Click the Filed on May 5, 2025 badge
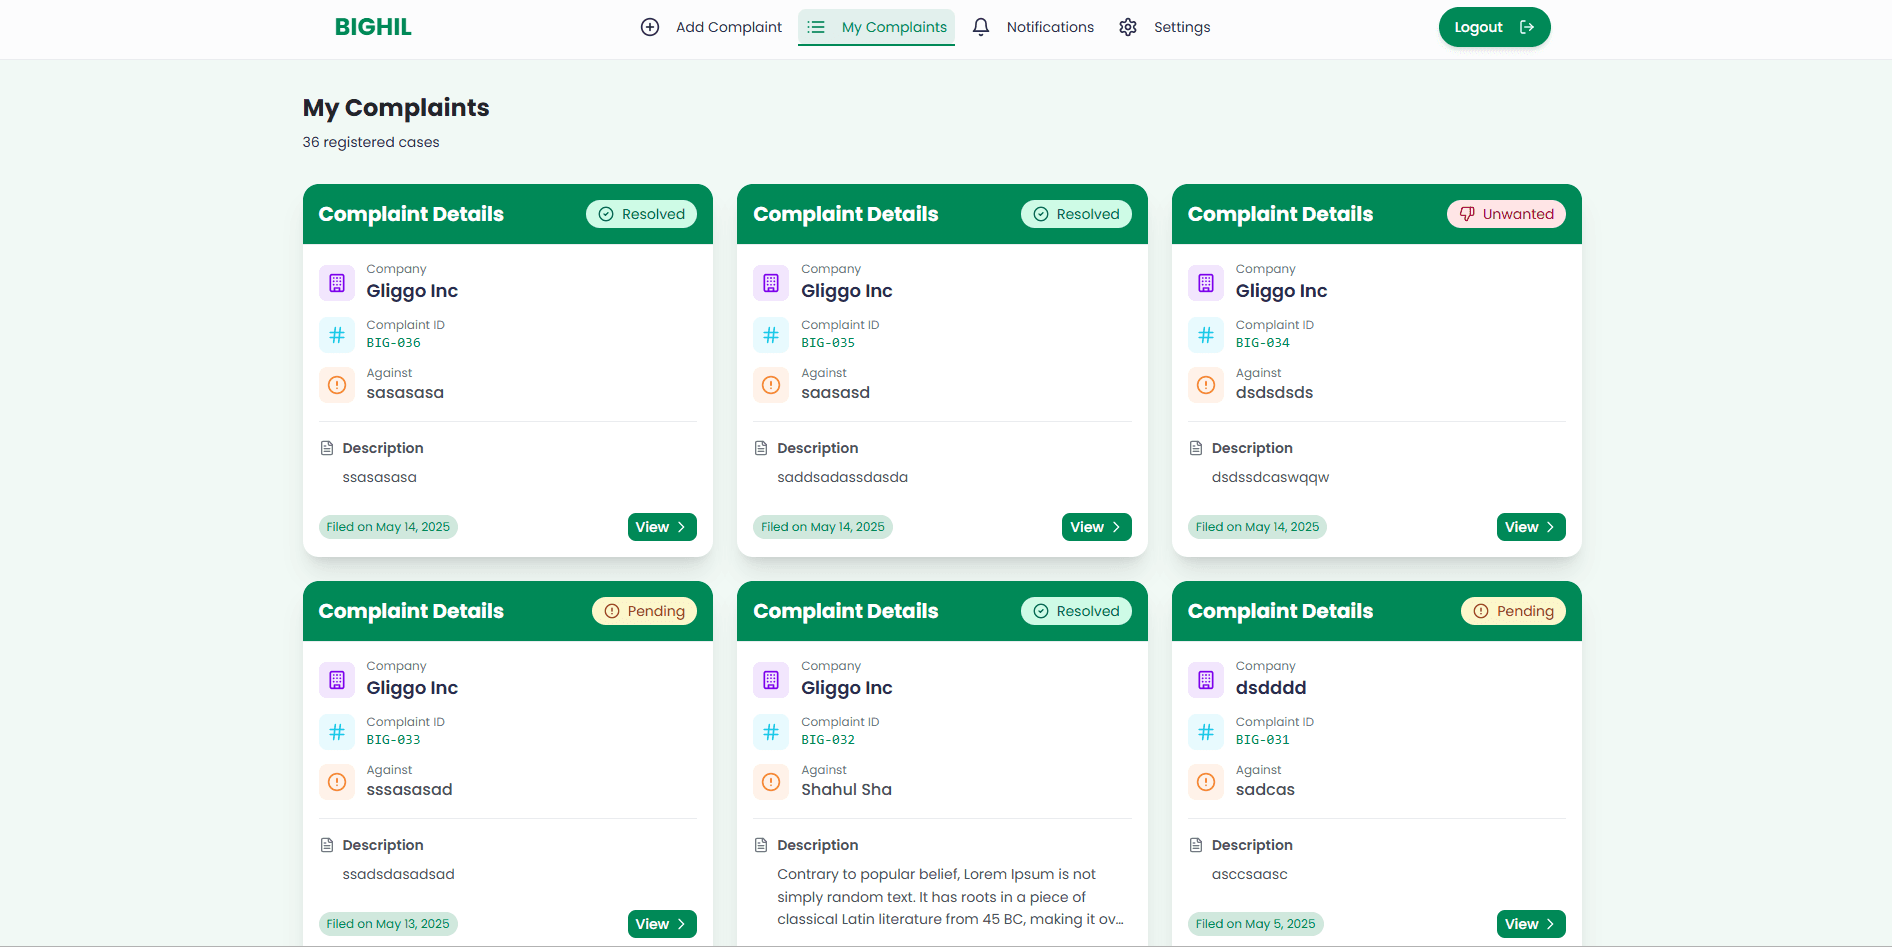The height and width of the screenshot is (947, 1892). click(x=1255, y=923)
